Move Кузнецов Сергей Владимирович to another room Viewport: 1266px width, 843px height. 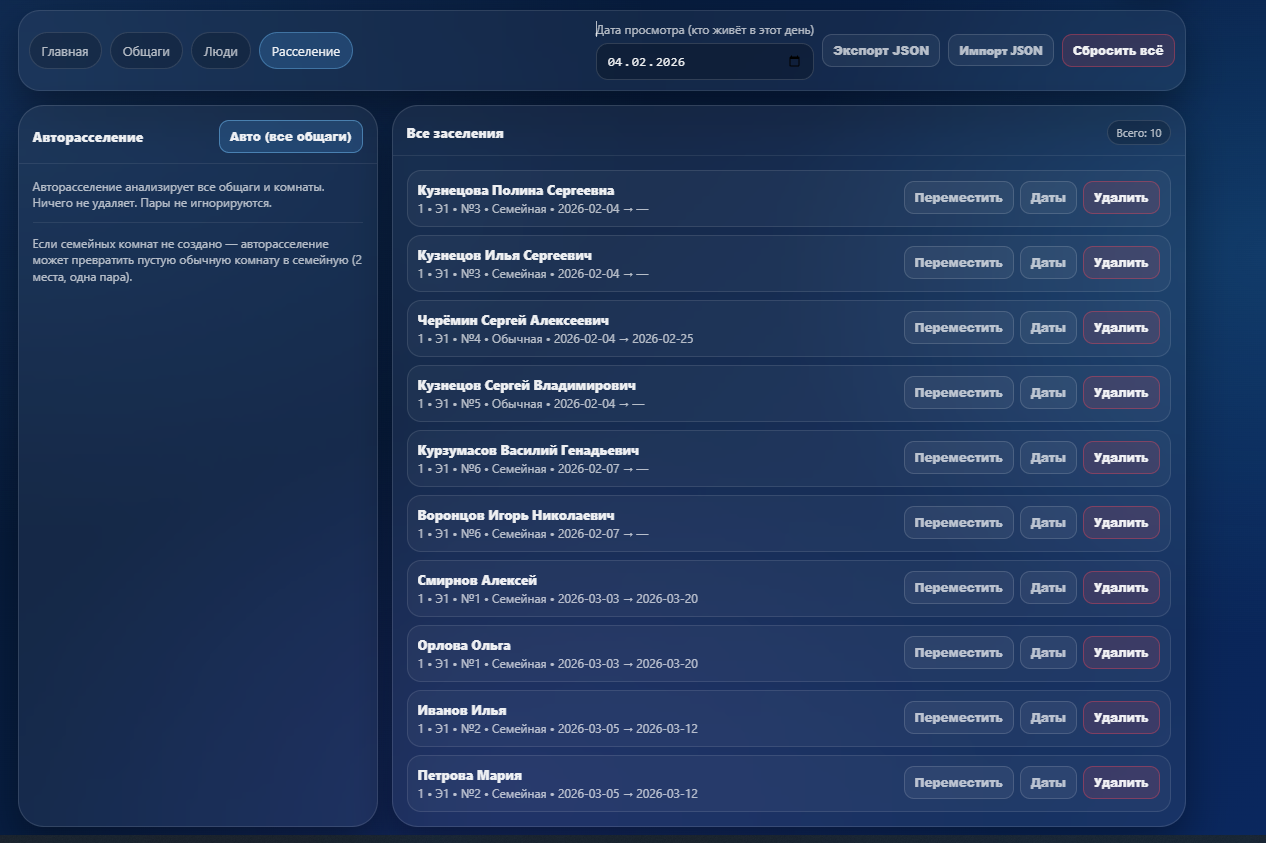point(958,393)
